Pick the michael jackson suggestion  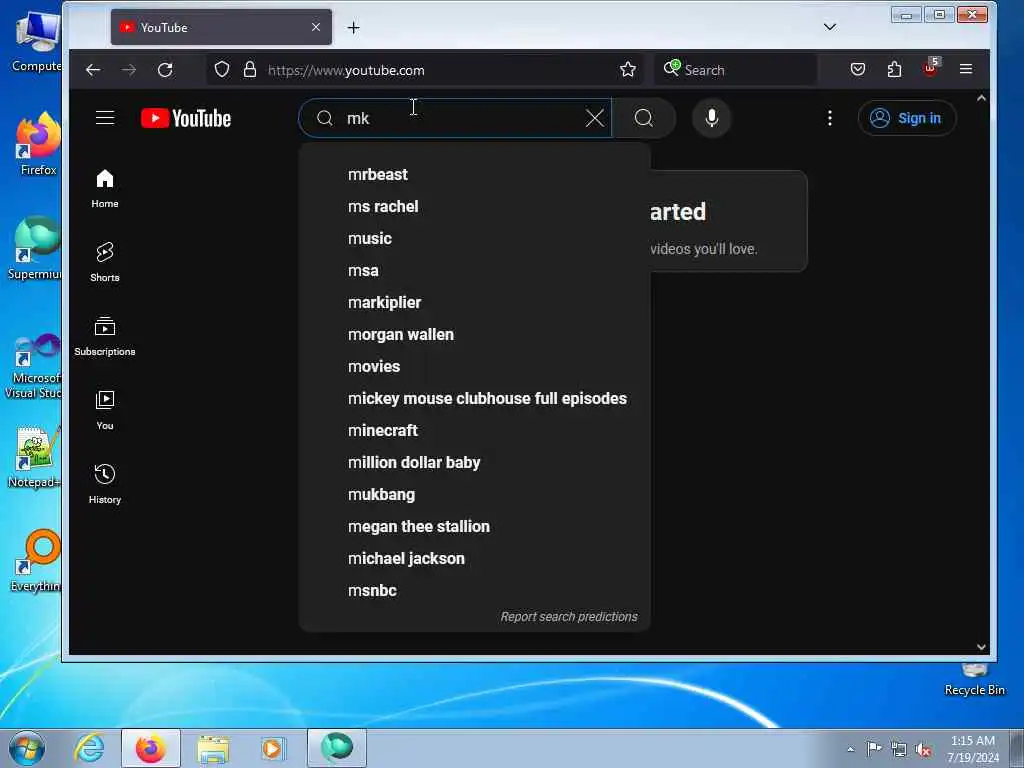point(475,558)
